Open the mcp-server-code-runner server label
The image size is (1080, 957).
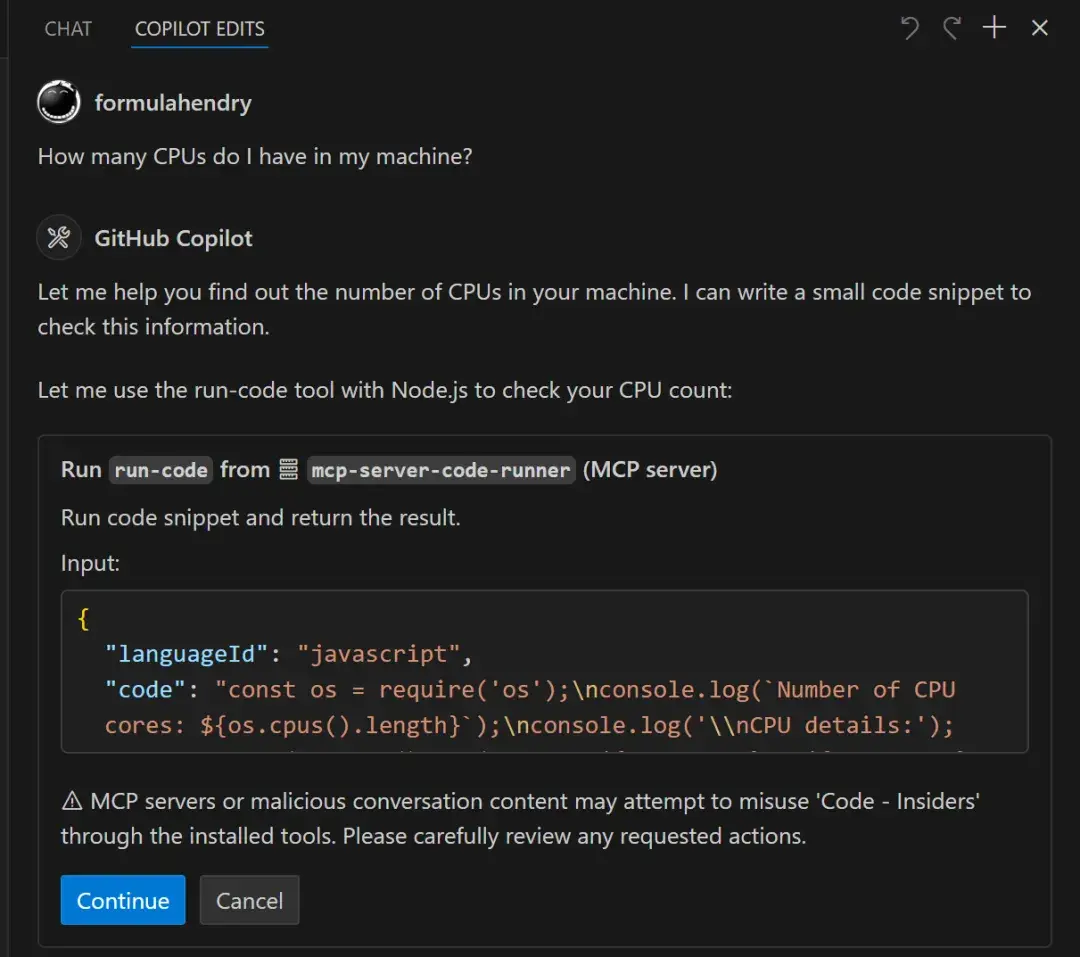[440, 470]
